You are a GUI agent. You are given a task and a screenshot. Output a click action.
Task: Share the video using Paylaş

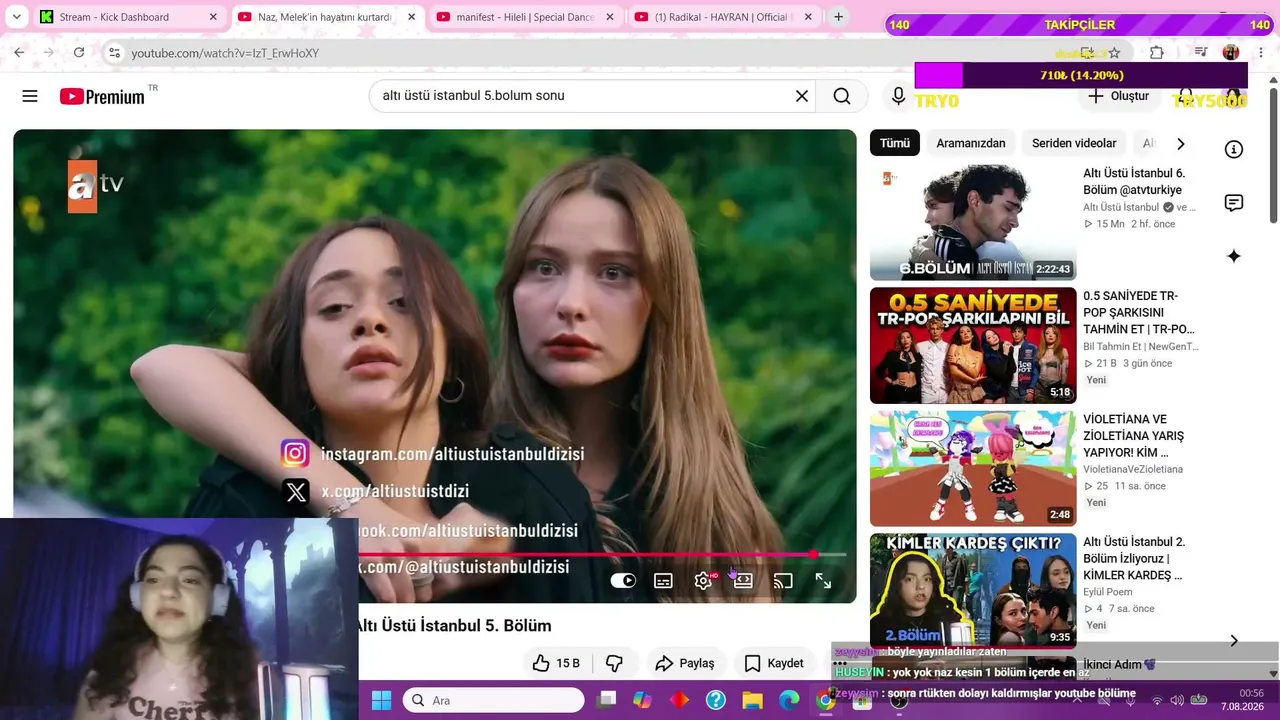[685, 663]
